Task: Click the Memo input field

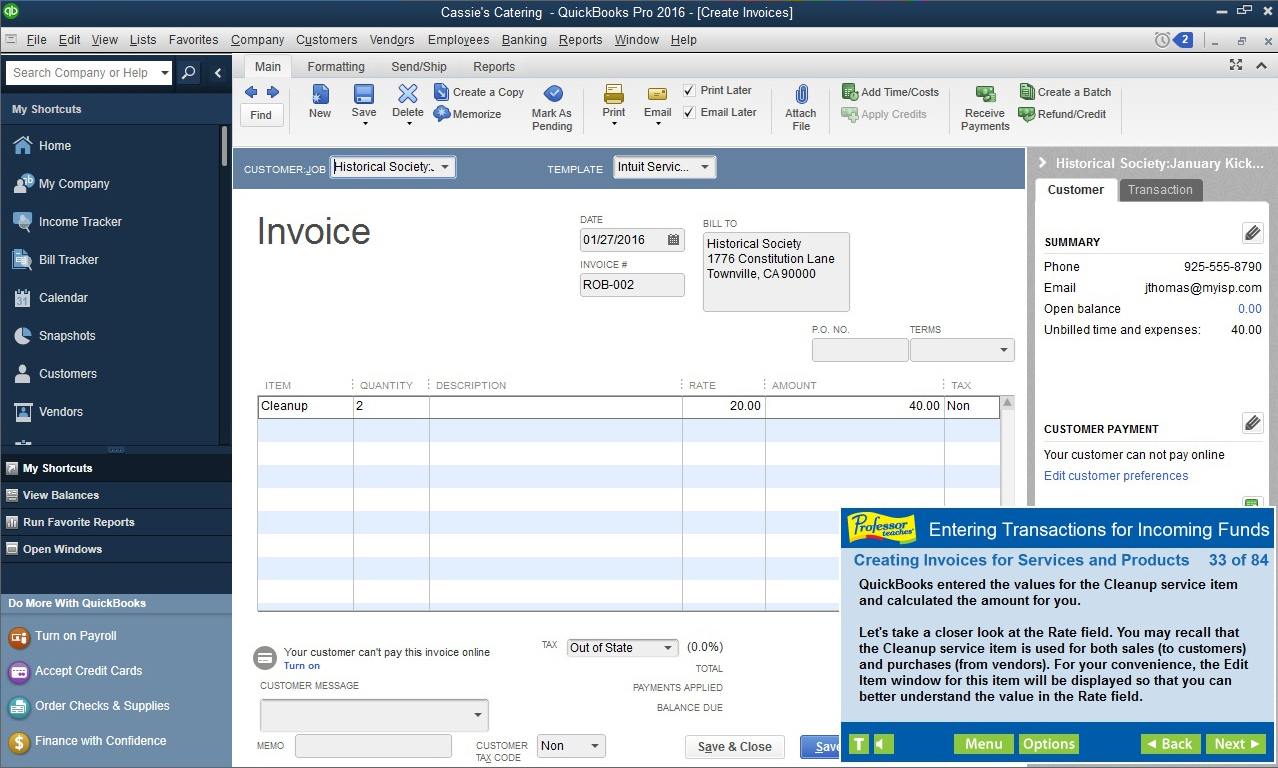Action: pyautogui.click(x=373, y=746)
